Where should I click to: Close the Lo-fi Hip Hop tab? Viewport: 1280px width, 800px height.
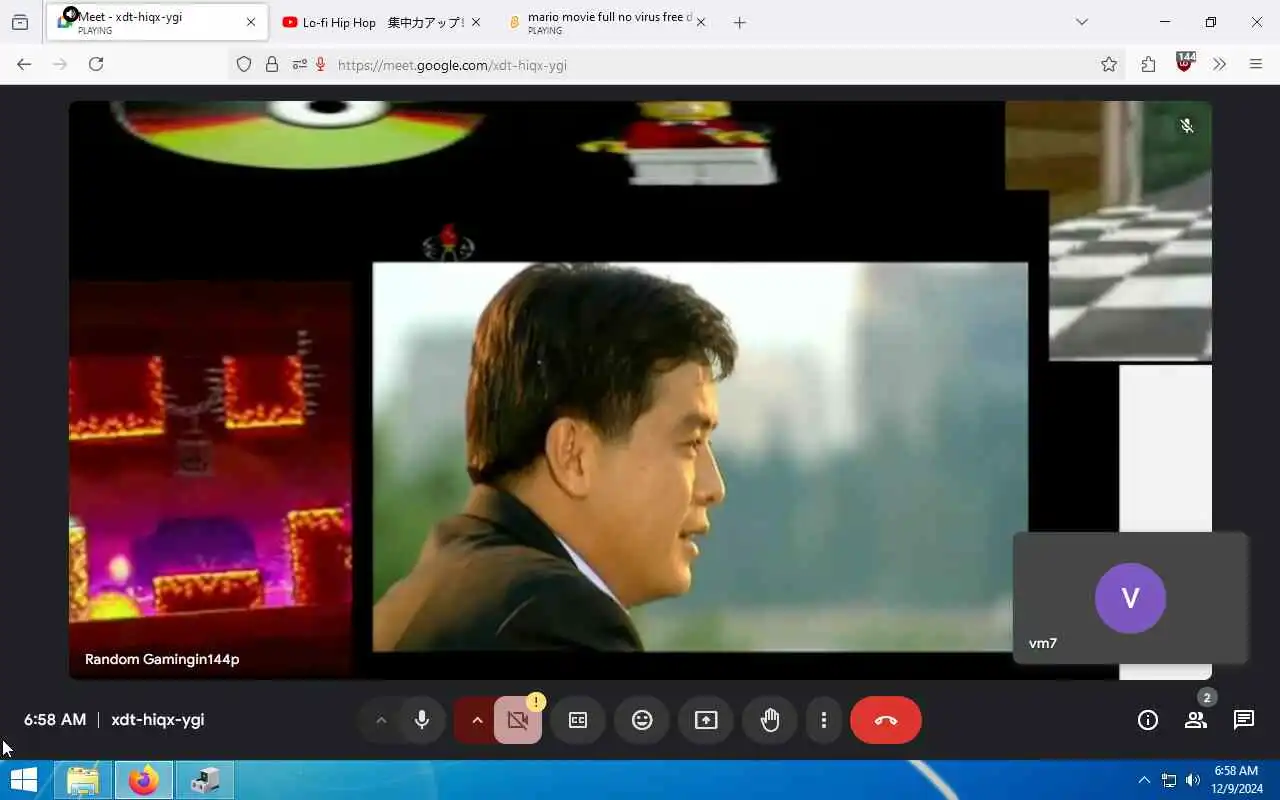pyautogui.click(x=476, y=22)
